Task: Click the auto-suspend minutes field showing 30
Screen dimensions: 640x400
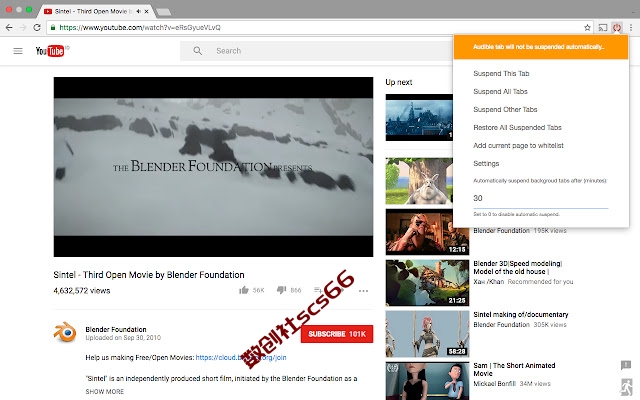Action: pos(540,198)
